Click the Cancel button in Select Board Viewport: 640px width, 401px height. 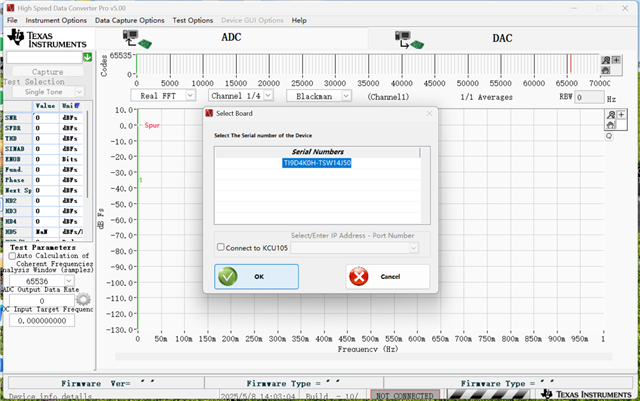click(x=388, y=276)
